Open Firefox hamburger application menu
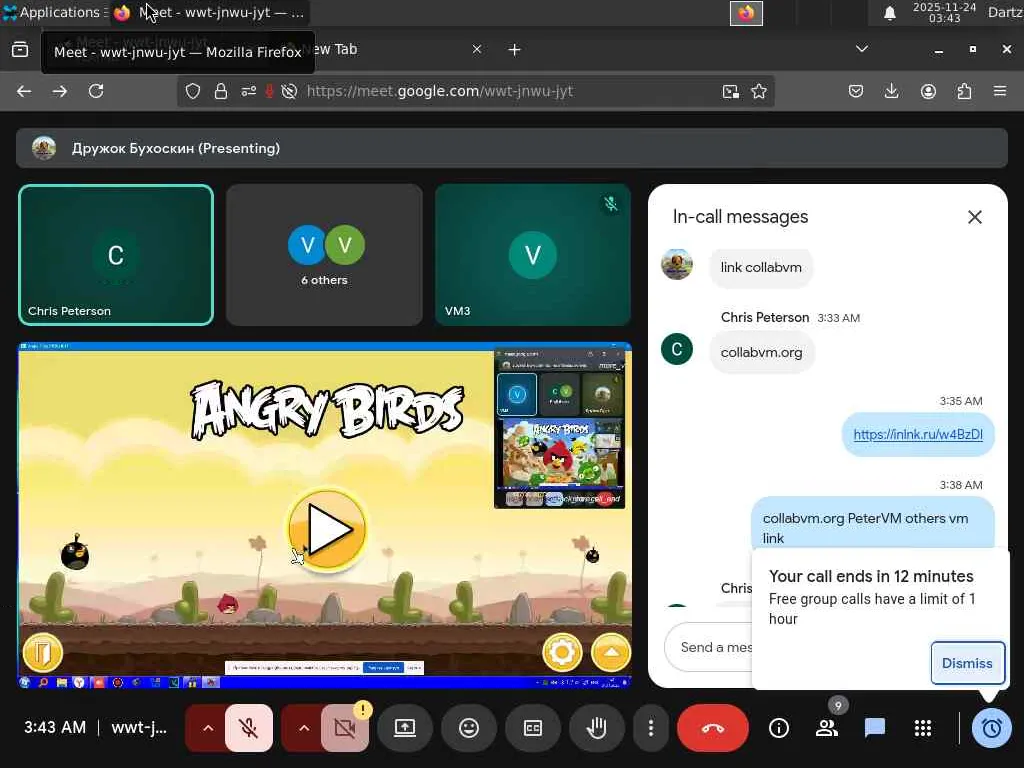 pyautogui.click(x=1000, y=91)
